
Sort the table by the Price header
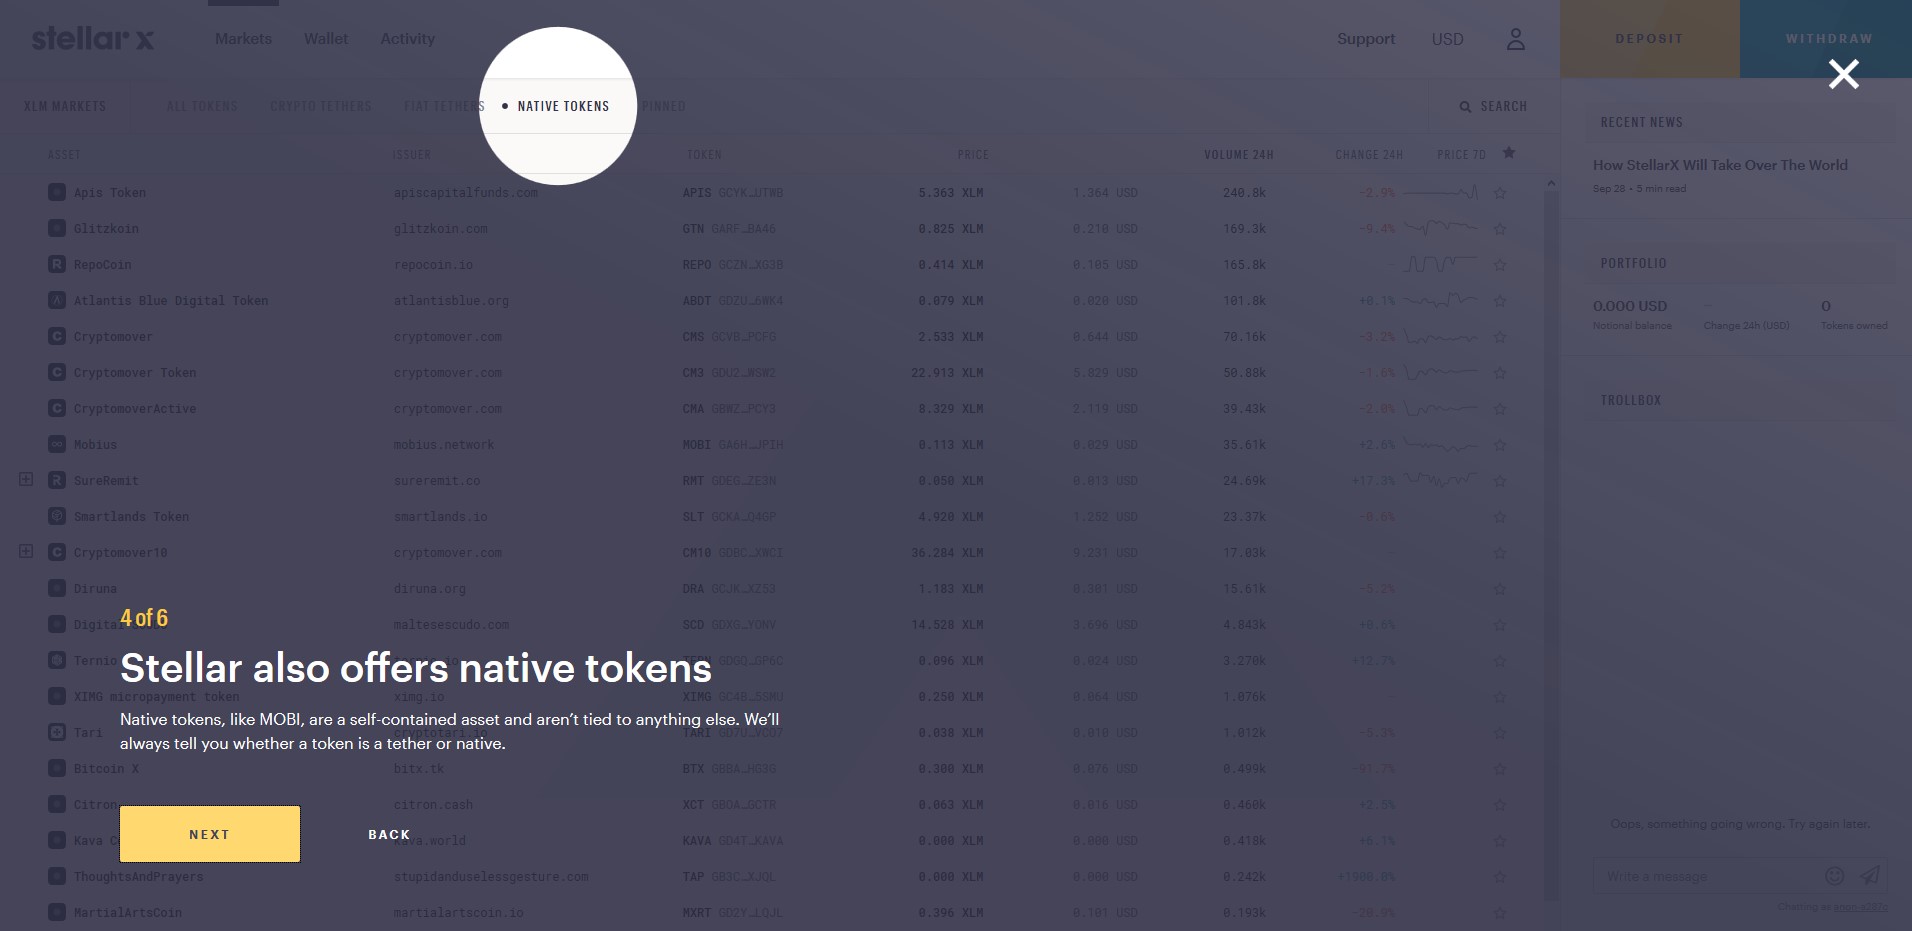[x=972, y=154]
